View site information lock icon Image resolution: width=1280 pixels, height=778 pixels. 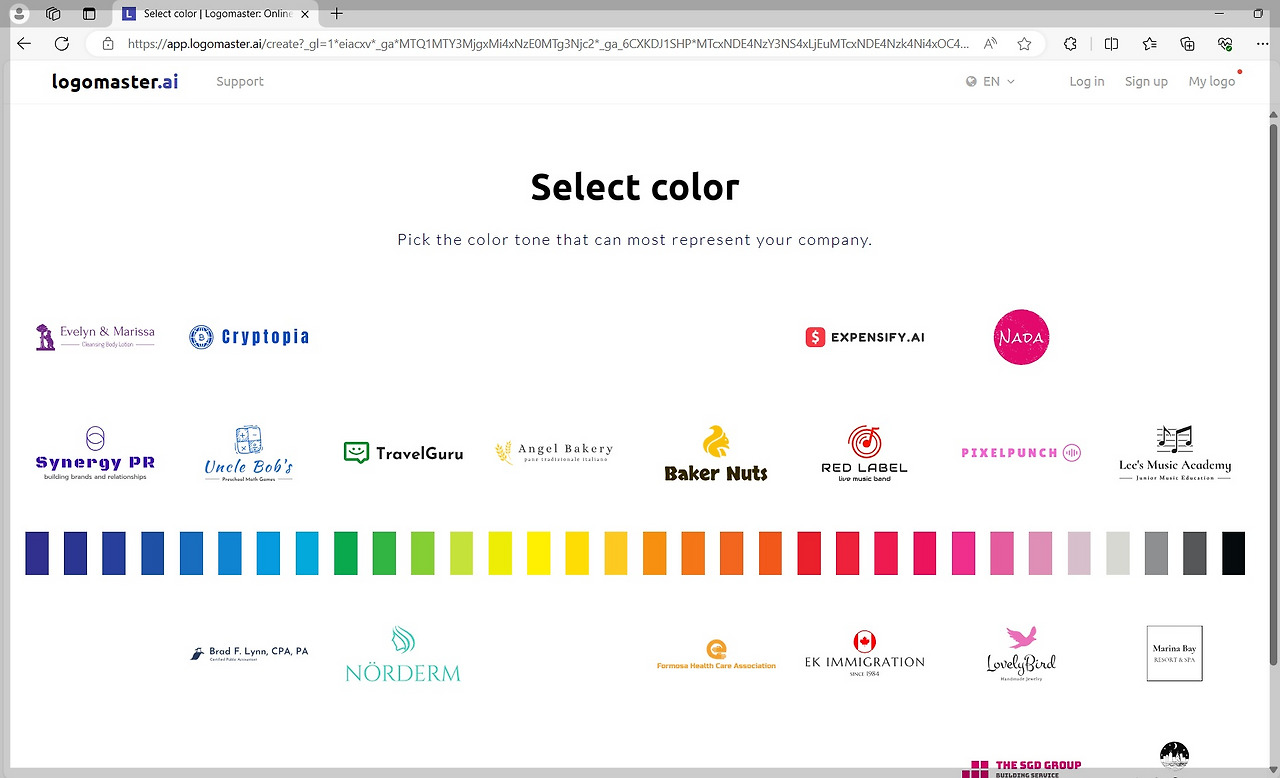(x=108, y=44)
